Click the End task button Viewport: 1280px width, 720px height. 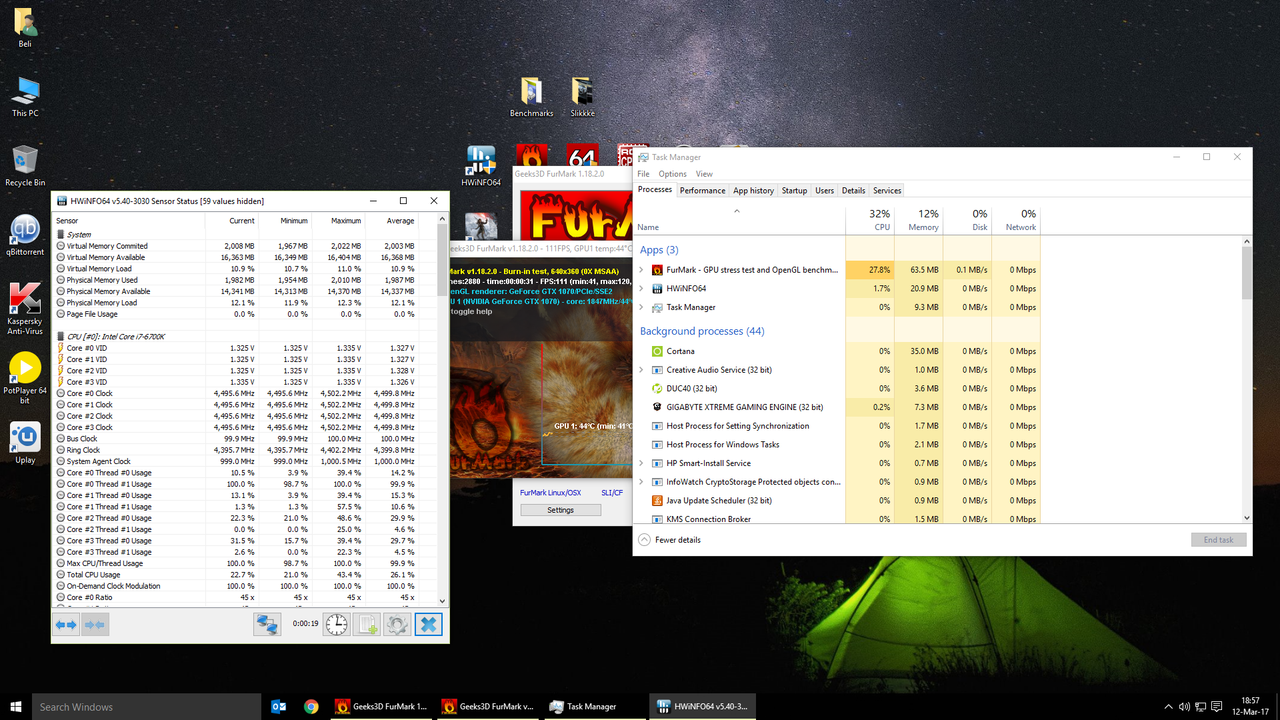pos(1218,539)
